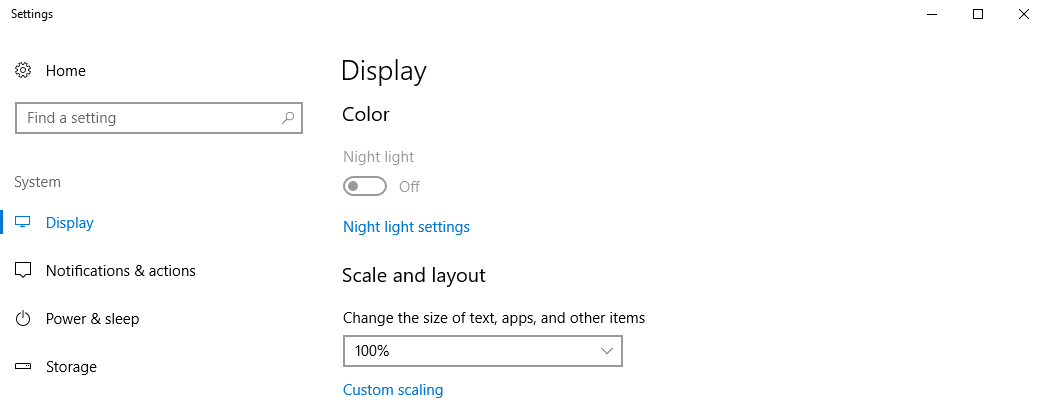This screenshot has width=1043, height=407.
Task: Go to Home settings
Action: point(65,70)
